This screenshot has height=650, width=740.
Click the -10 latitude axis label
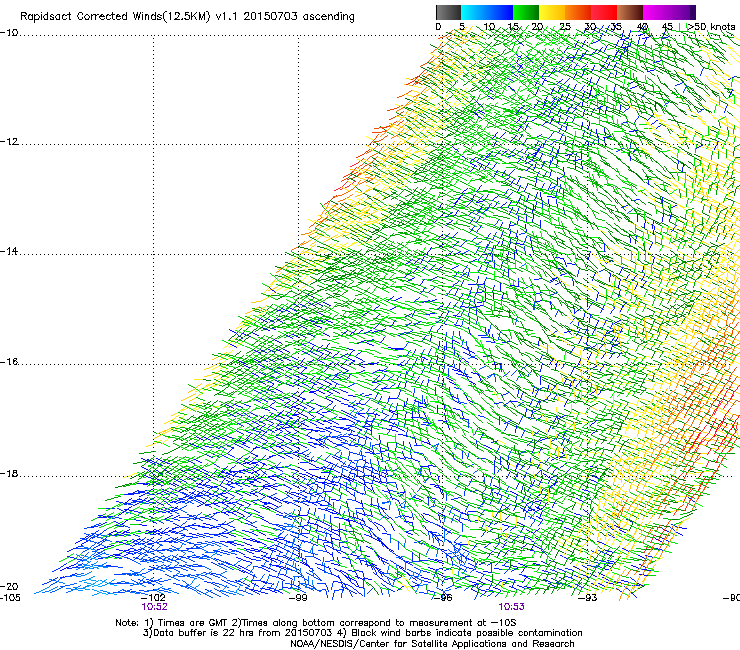9,33
